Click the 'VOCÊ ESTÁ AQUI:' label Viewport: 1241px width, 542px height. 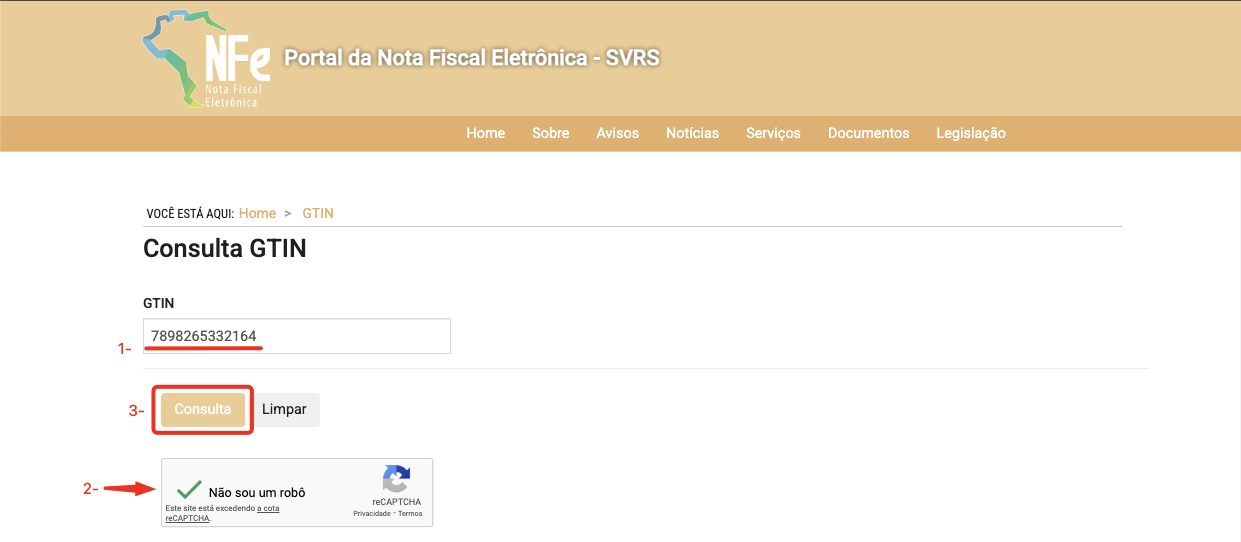pyautogui.click(x=190, y=214)
